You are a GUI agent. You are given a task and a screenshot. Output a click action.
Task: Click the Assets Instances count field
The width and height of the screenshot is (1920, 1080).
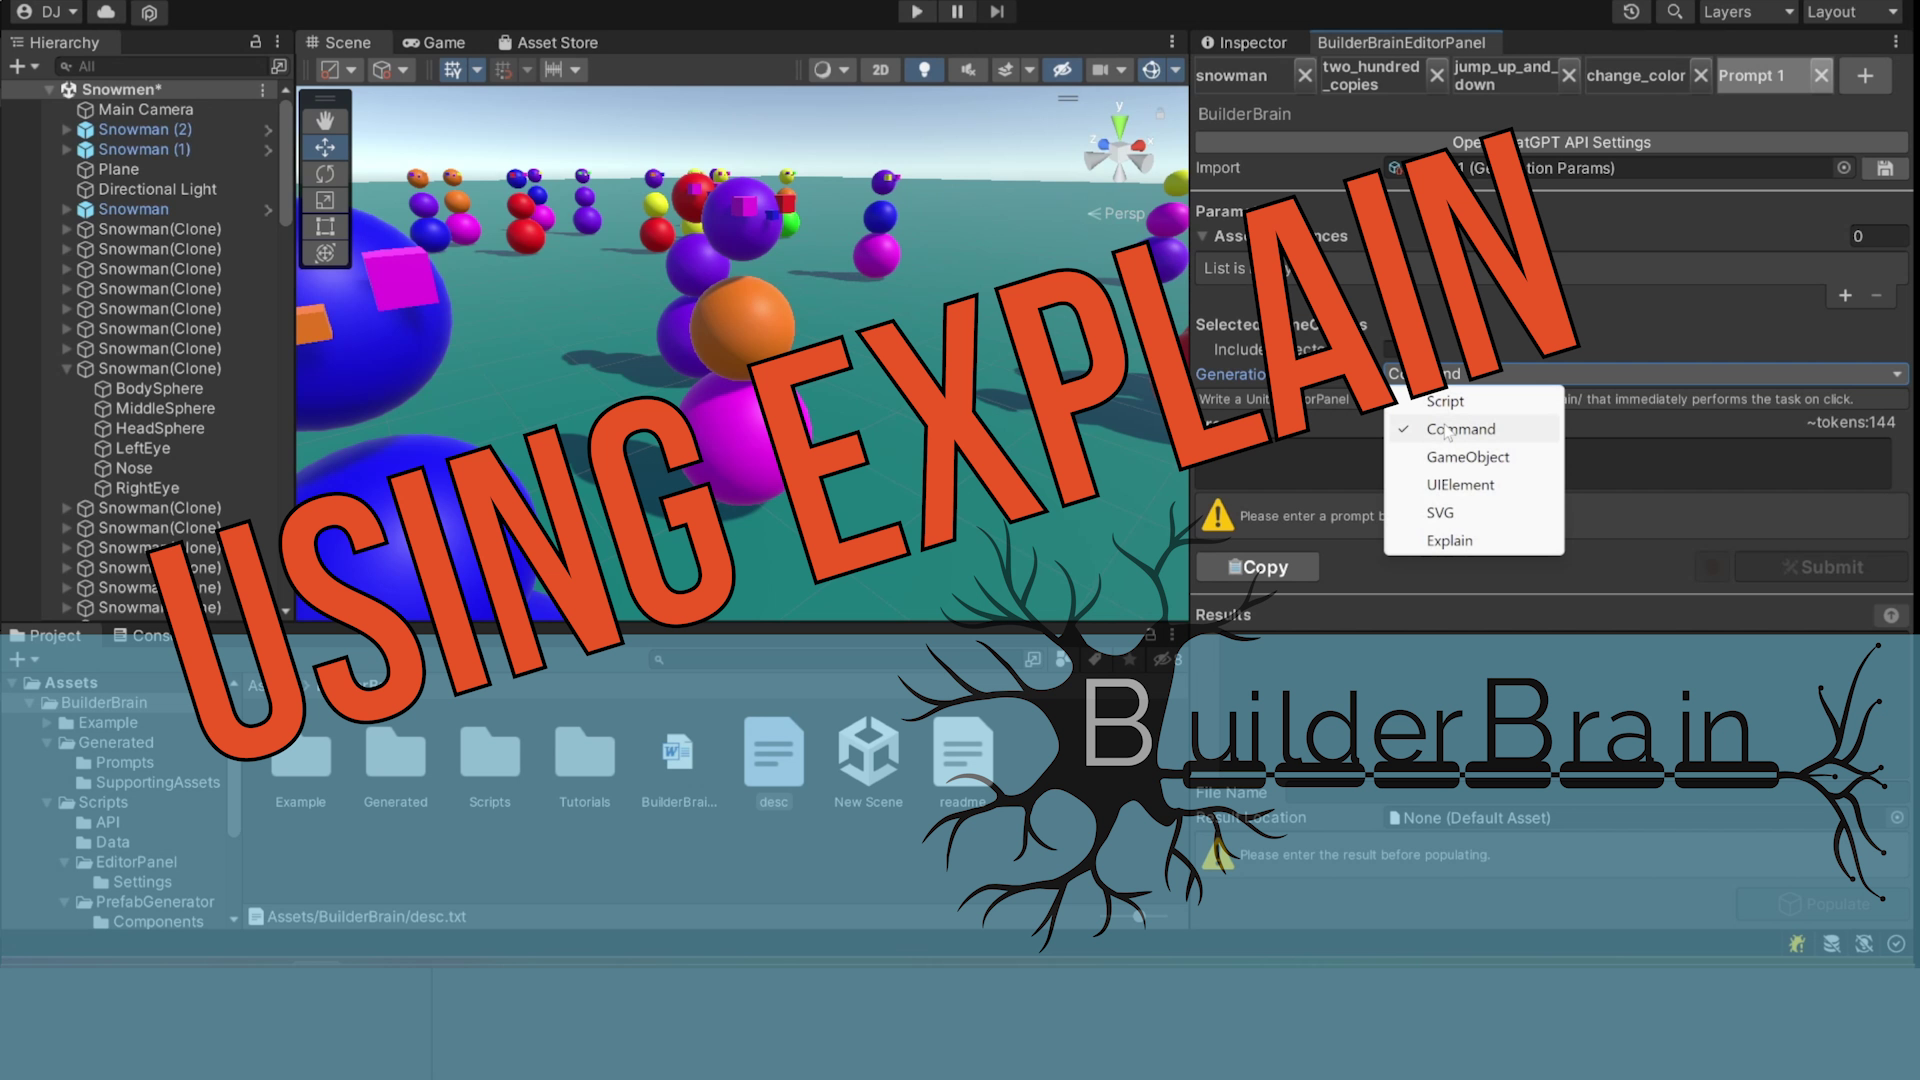coord(1877,237)
